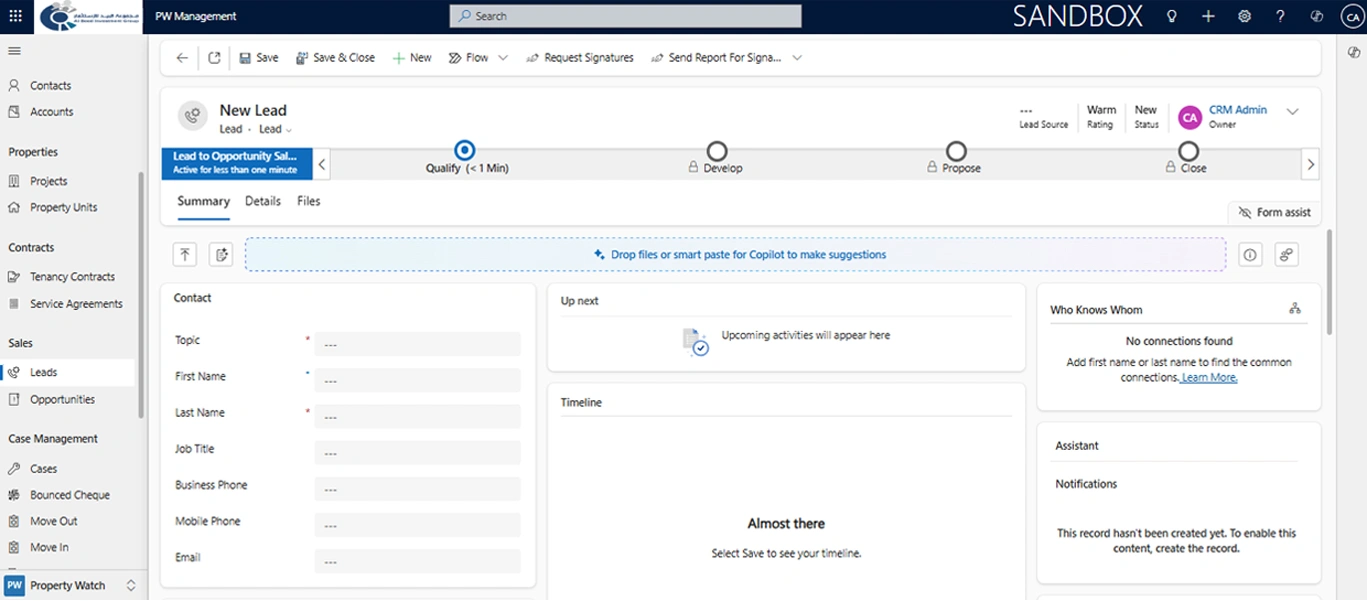1367x601 pixels.
Task: Follow the Learn More link
Action: 1209,378
